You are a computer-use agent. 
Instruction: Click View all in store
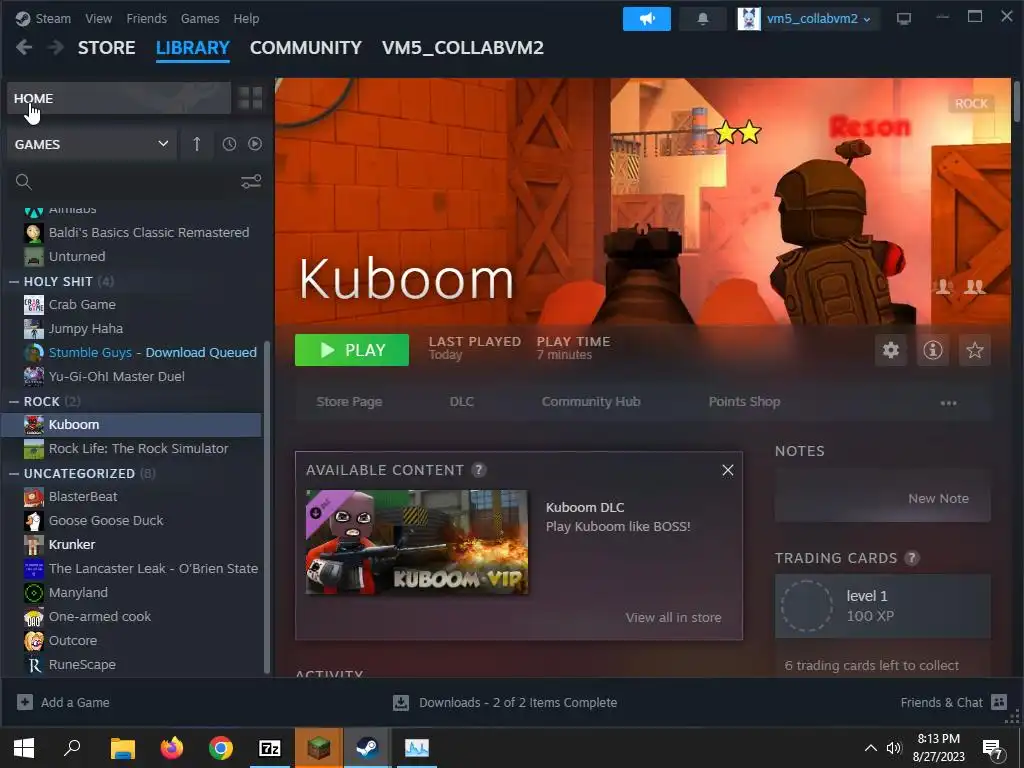pos(673,617)
